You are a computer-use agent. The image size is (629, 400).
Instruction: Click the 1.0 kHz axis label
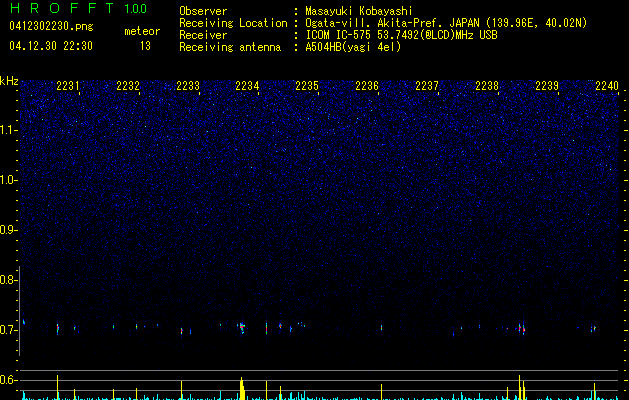[9, 180]
